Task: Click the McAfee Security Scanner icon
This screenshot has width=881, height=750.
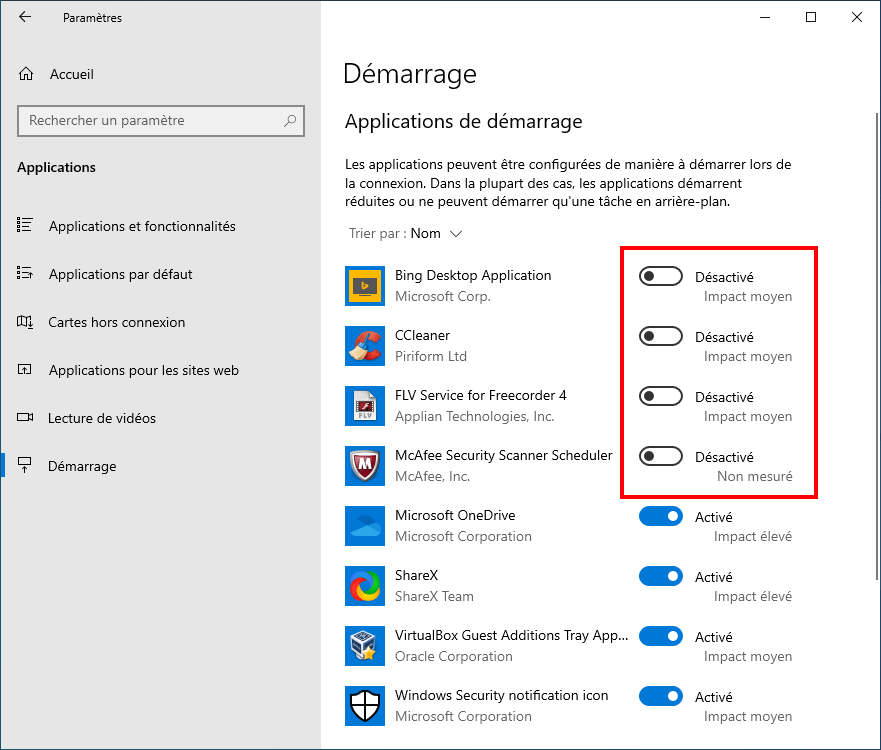Action: click(x=365, y=466)
